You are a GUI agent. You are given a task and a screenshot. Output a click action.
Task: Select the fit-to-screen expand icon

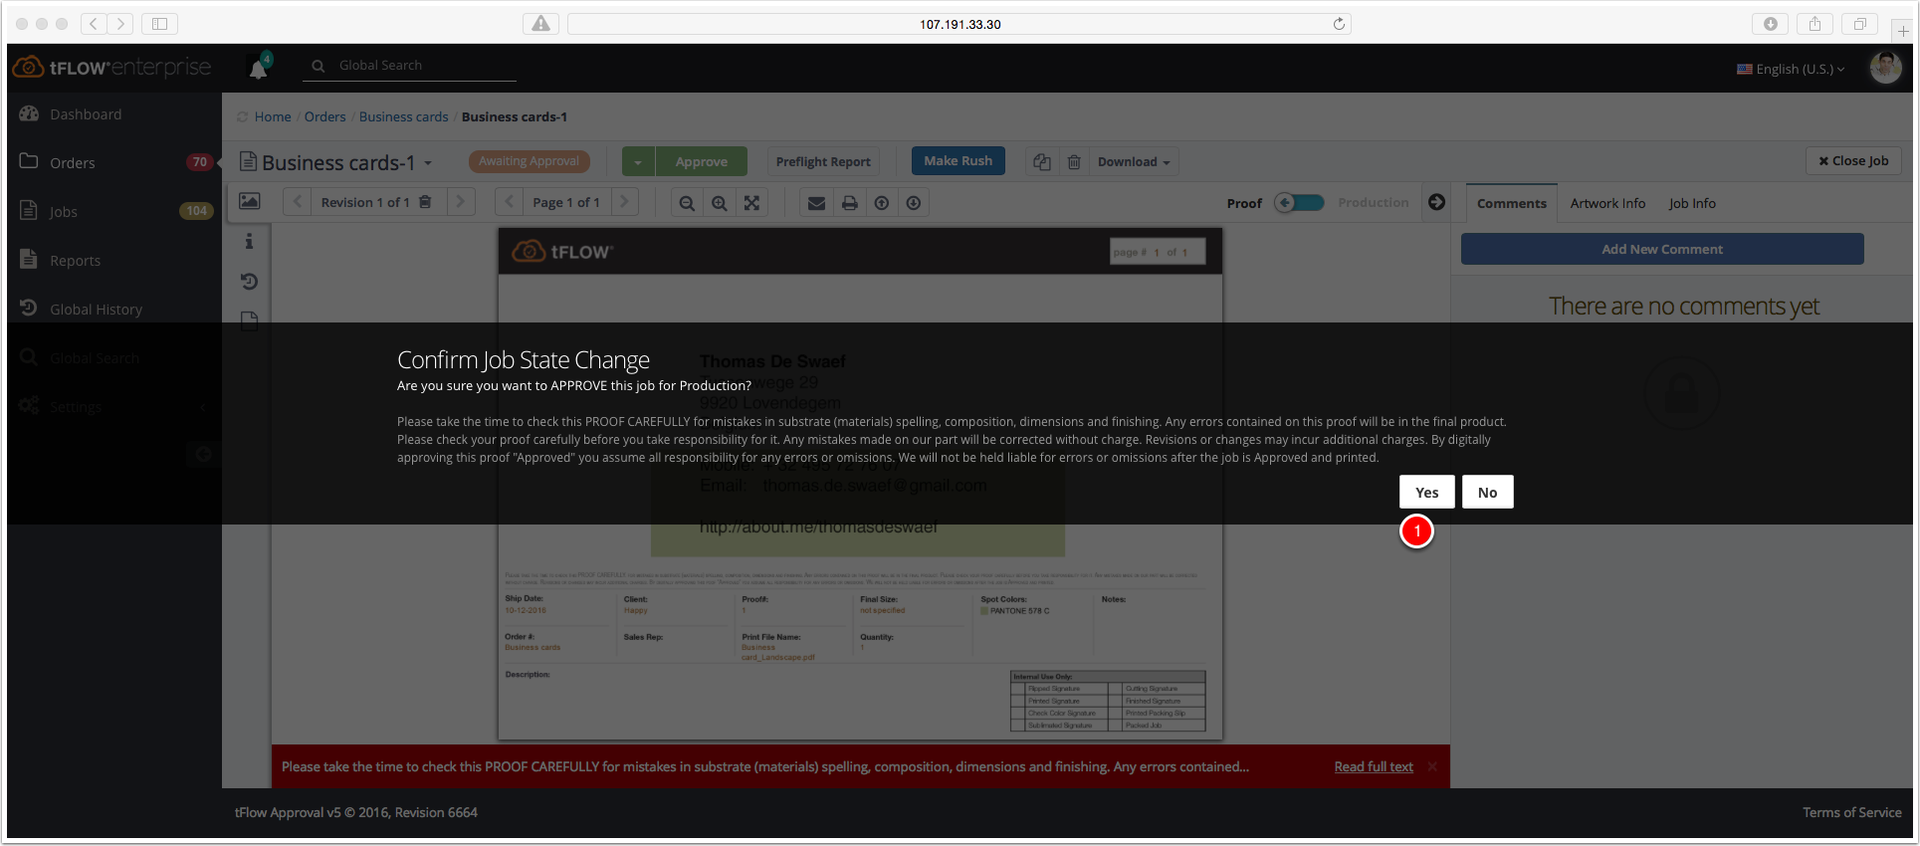pos(752,203)
